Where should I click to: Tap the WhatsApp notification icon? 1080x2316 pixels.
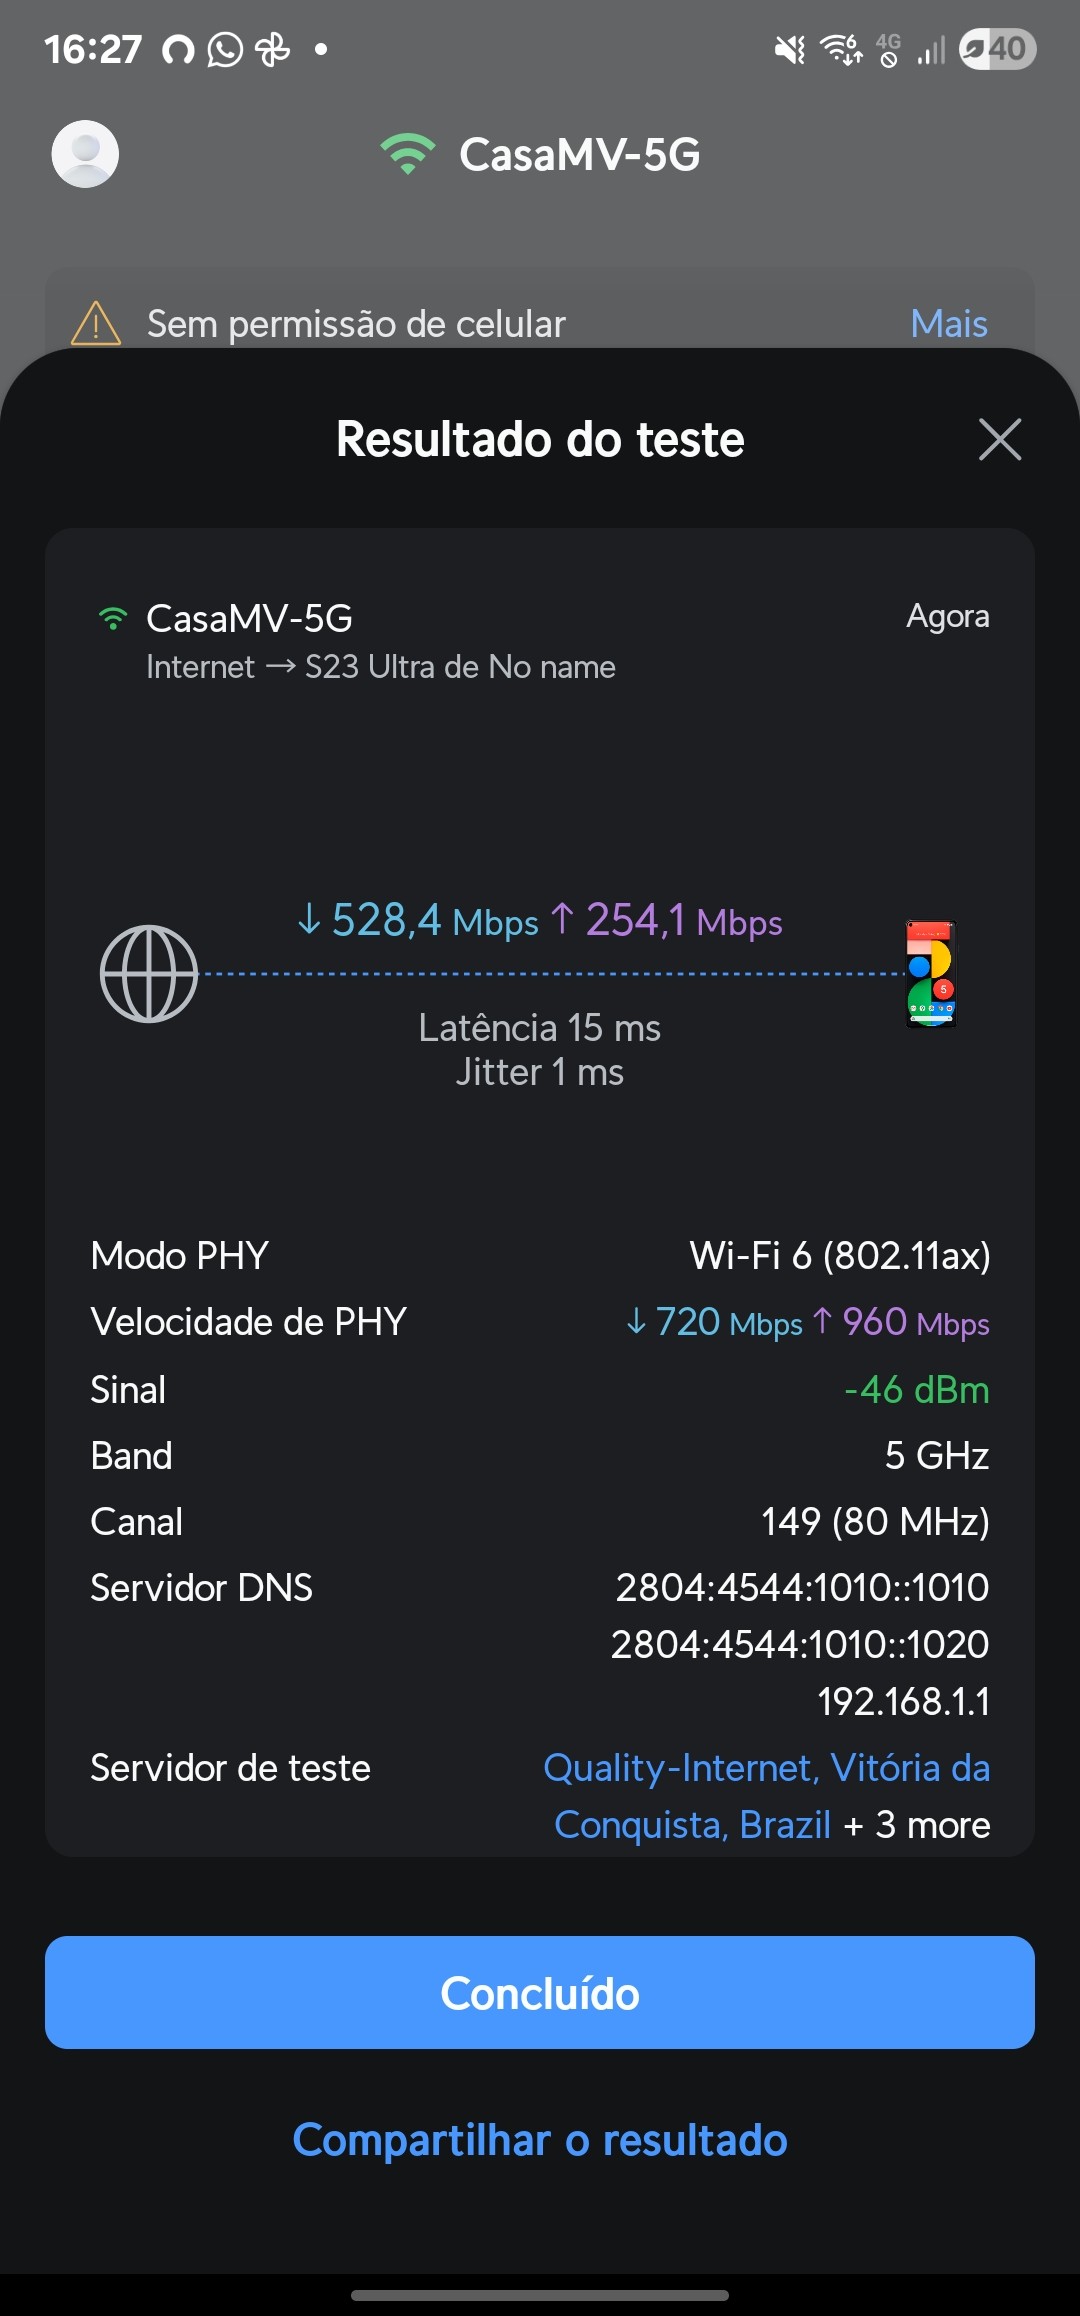[x=225, y=49]
